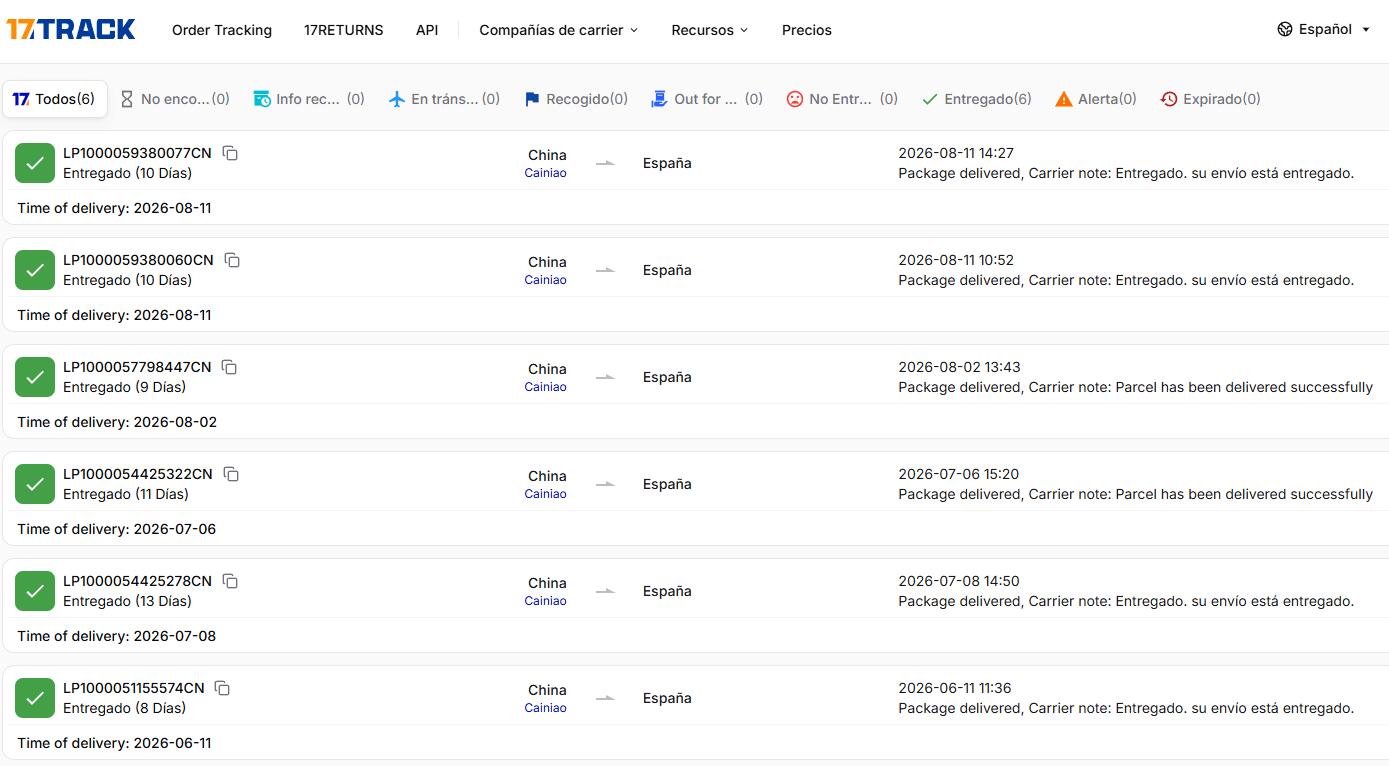This screenshot has width=1389, height=766.
Task: Open the API menu item
Action: click(427, 30)
